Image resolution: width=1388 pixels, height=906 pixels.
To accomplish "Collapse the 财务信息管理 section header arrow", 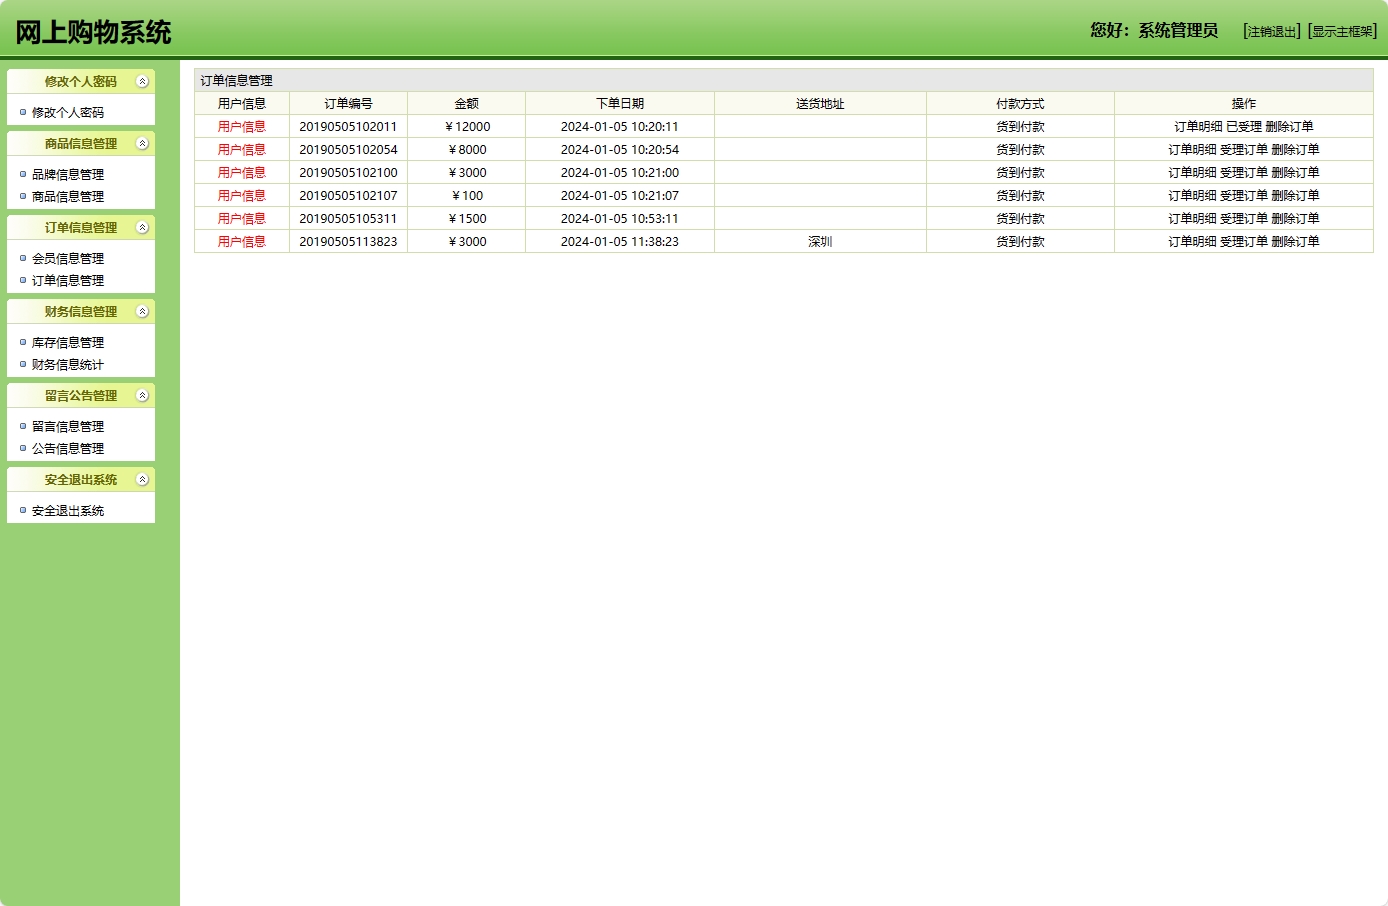I will click(x=142, y=312).
